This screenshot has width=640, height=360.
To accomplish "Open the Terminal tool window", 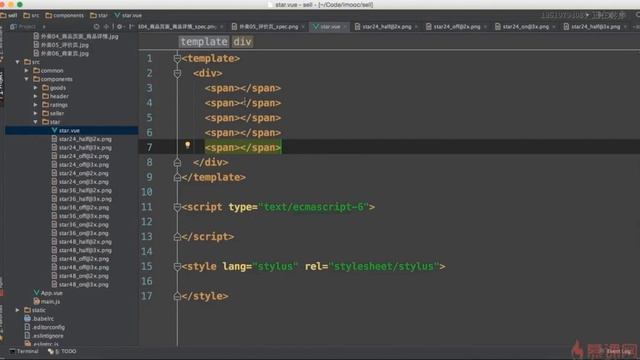I will pyautogui.click(x=24, y=351).
